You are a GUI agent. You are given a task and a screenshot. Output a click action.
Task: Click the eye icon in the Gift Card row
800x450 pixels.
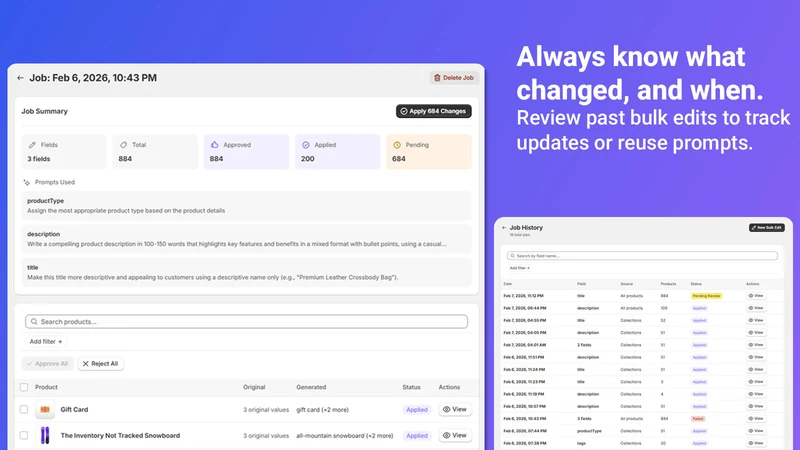[x=446, y=409]
